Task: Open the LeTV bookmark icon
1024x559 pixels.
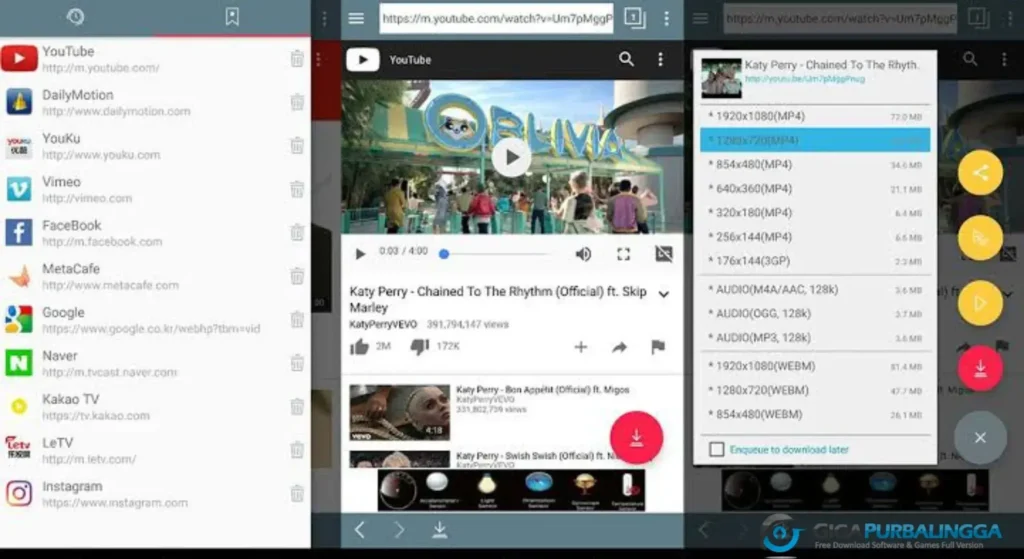Action: click(19, 449)
